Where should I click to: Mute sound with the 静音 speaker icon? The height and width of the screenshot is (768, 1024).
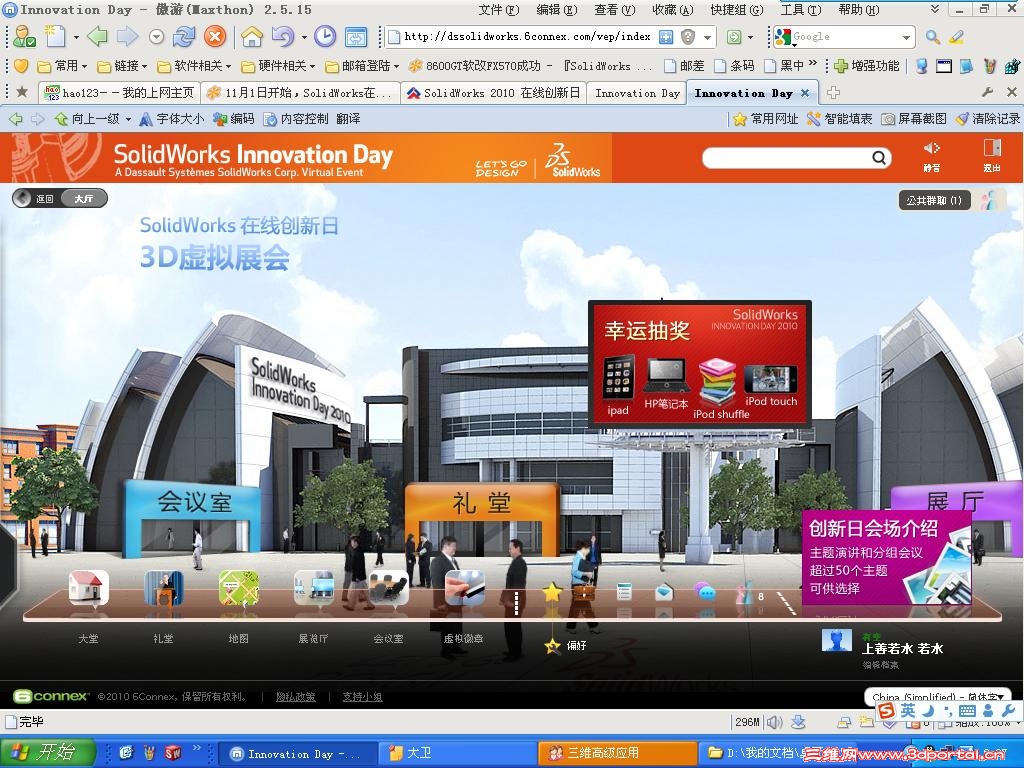click(x=932, y=156)
